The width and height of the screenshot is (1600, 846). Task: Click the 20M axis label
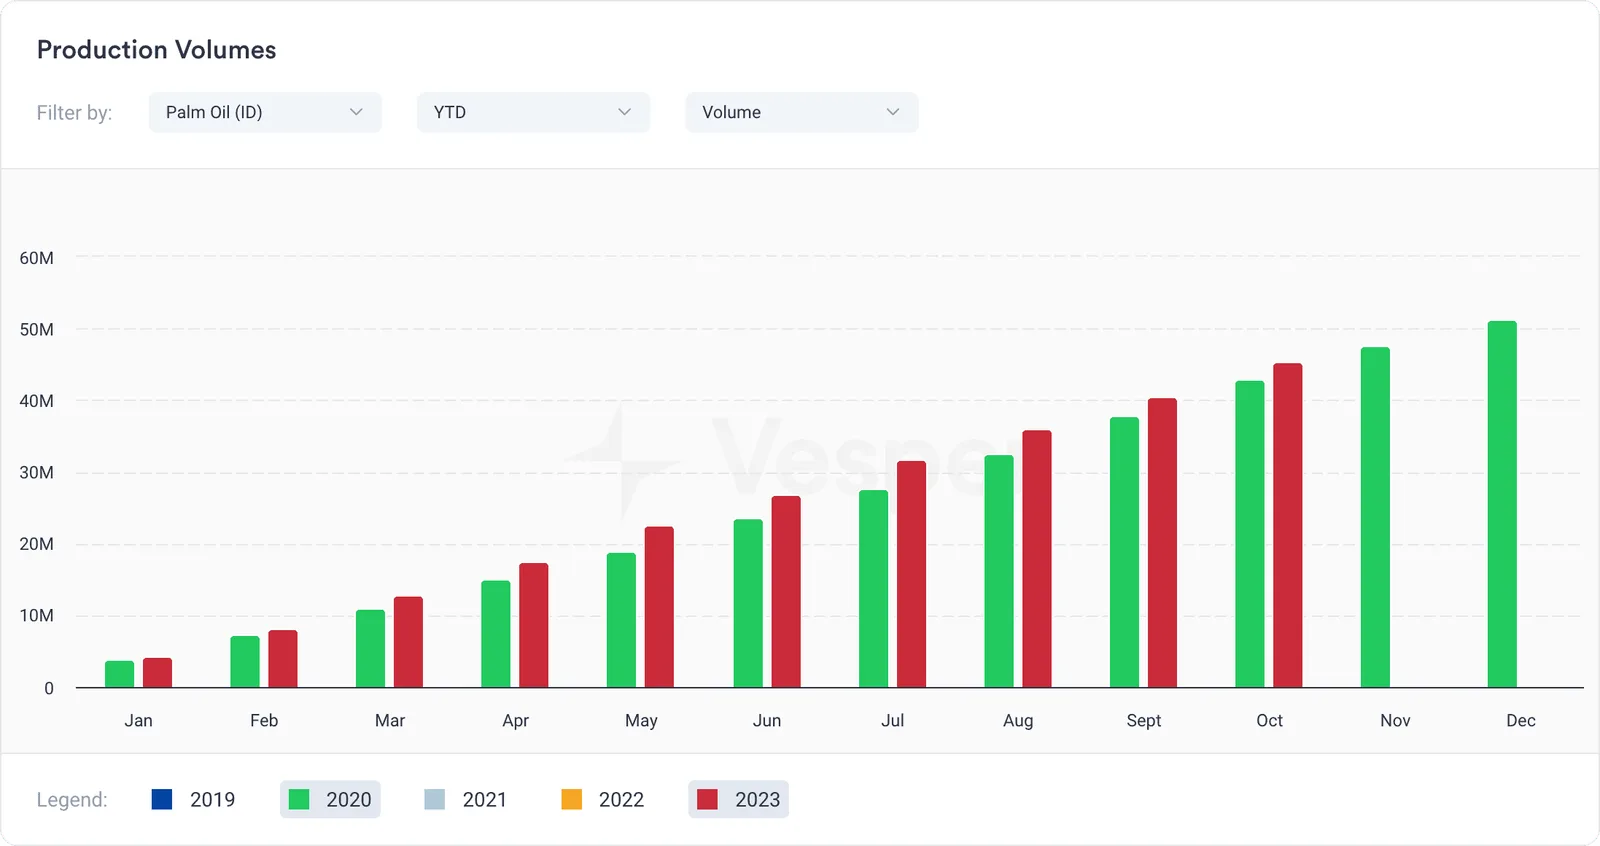[x=37, y=544]
